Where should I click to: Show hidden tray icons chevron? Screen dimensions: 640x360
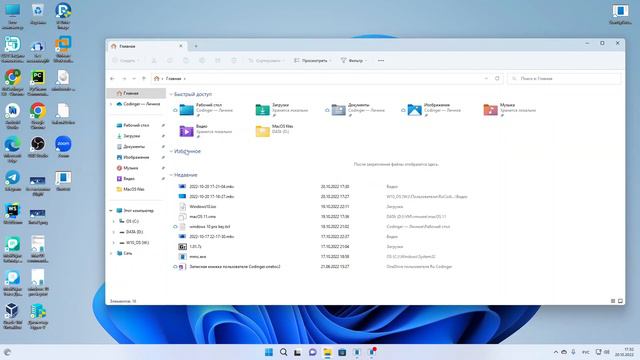pyautogui.click(x=556, y=352)
